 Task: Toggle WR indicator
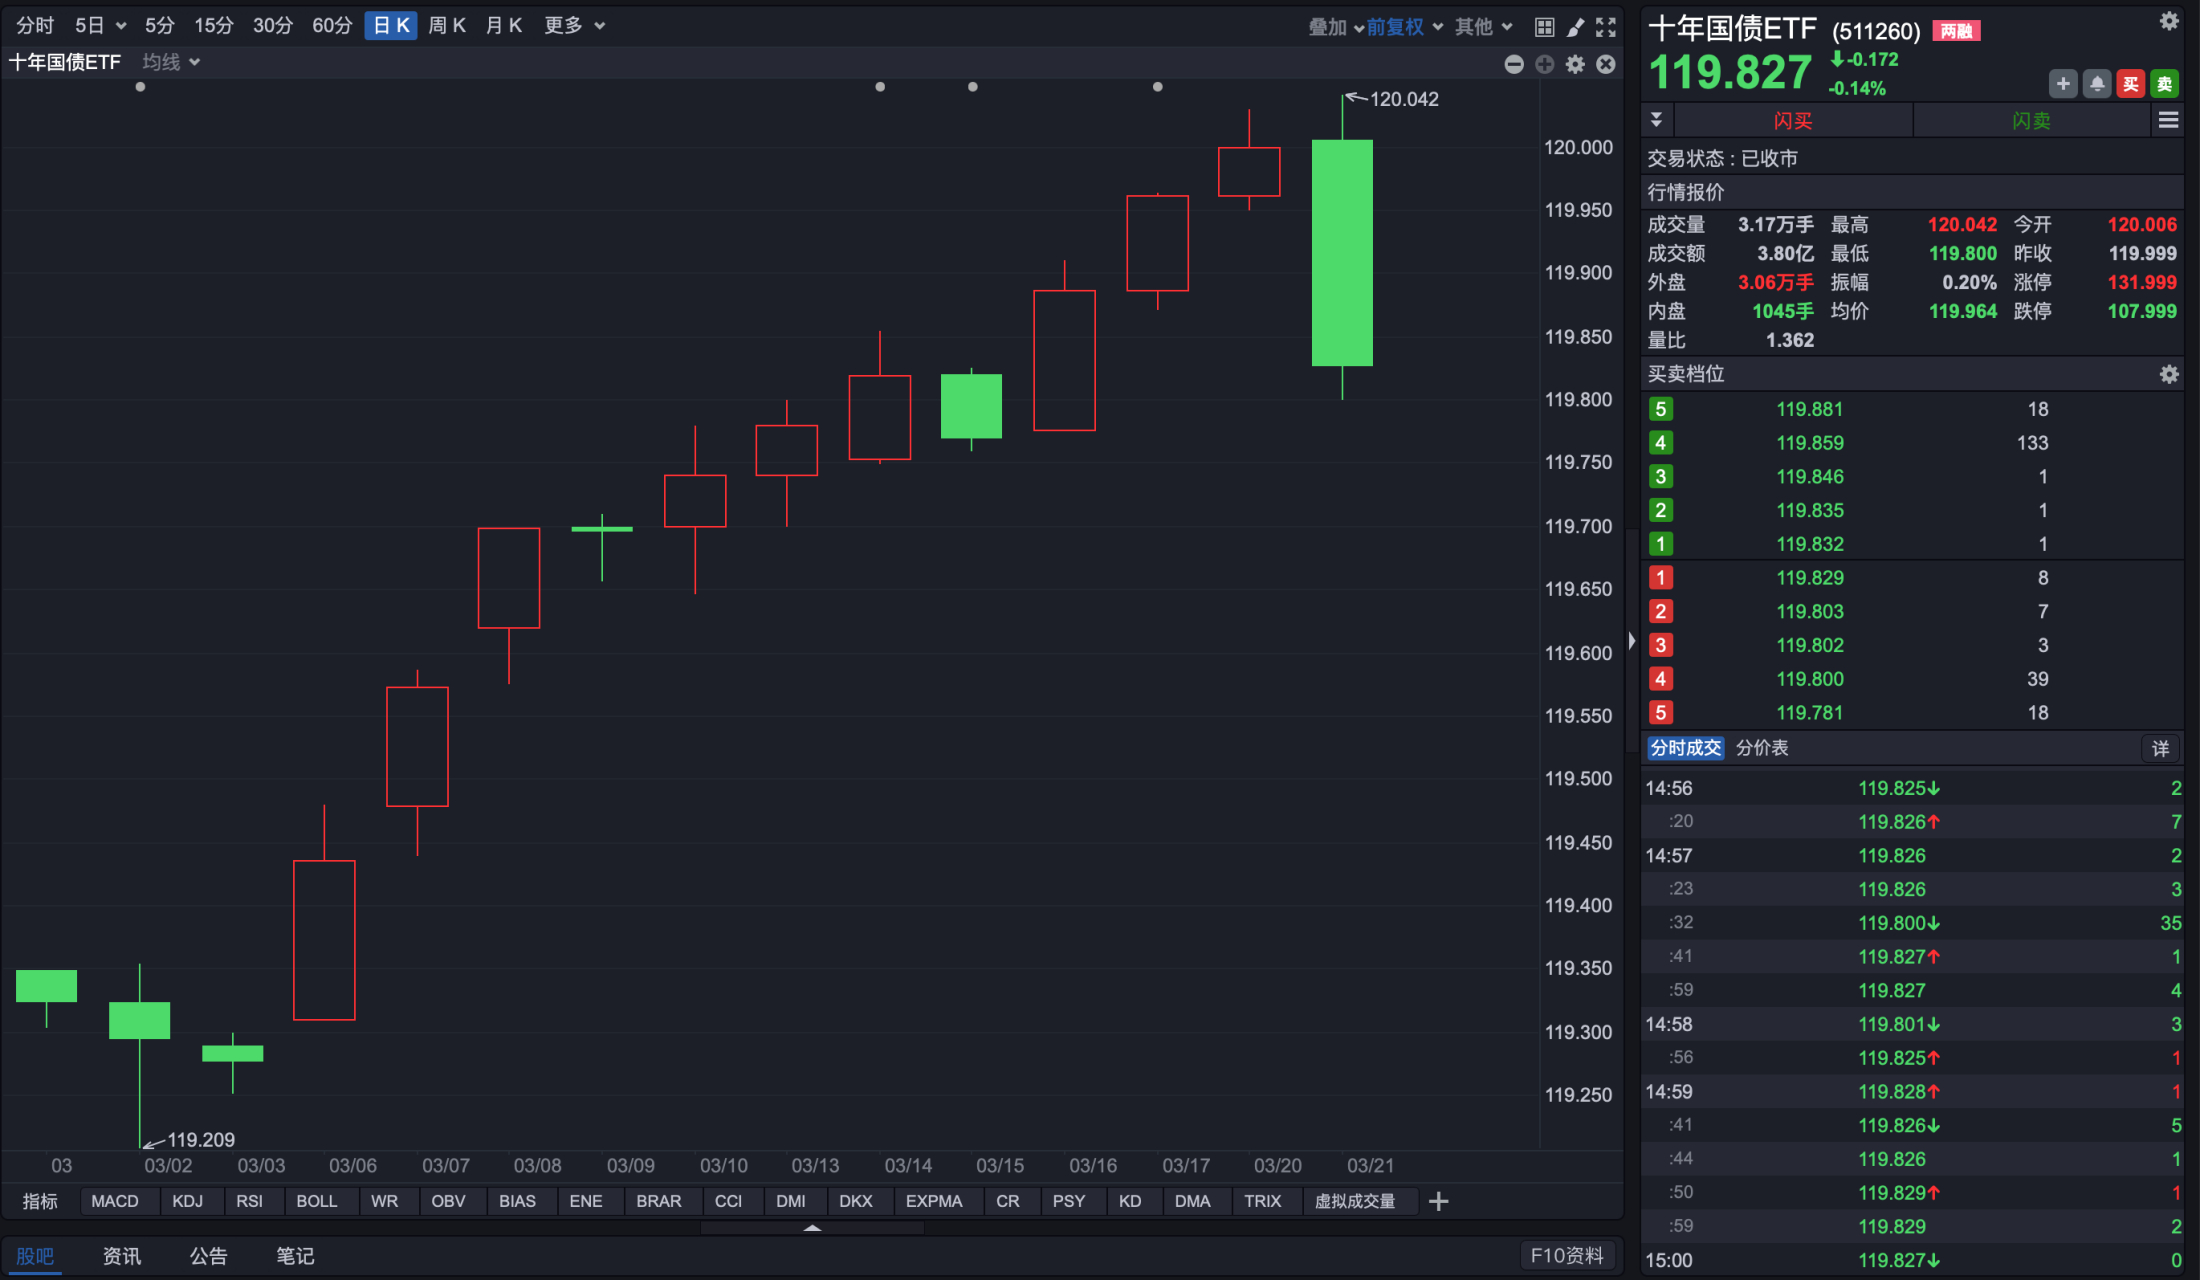coord(384,1201)
